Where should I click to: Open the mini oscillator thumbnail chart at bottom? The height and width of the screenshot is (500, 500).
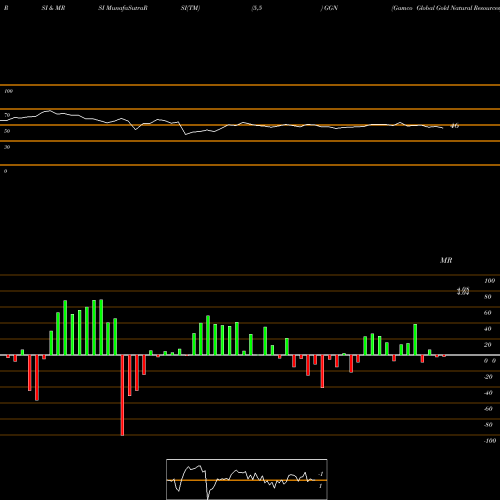pyautogui.click(x=247, y=479)
